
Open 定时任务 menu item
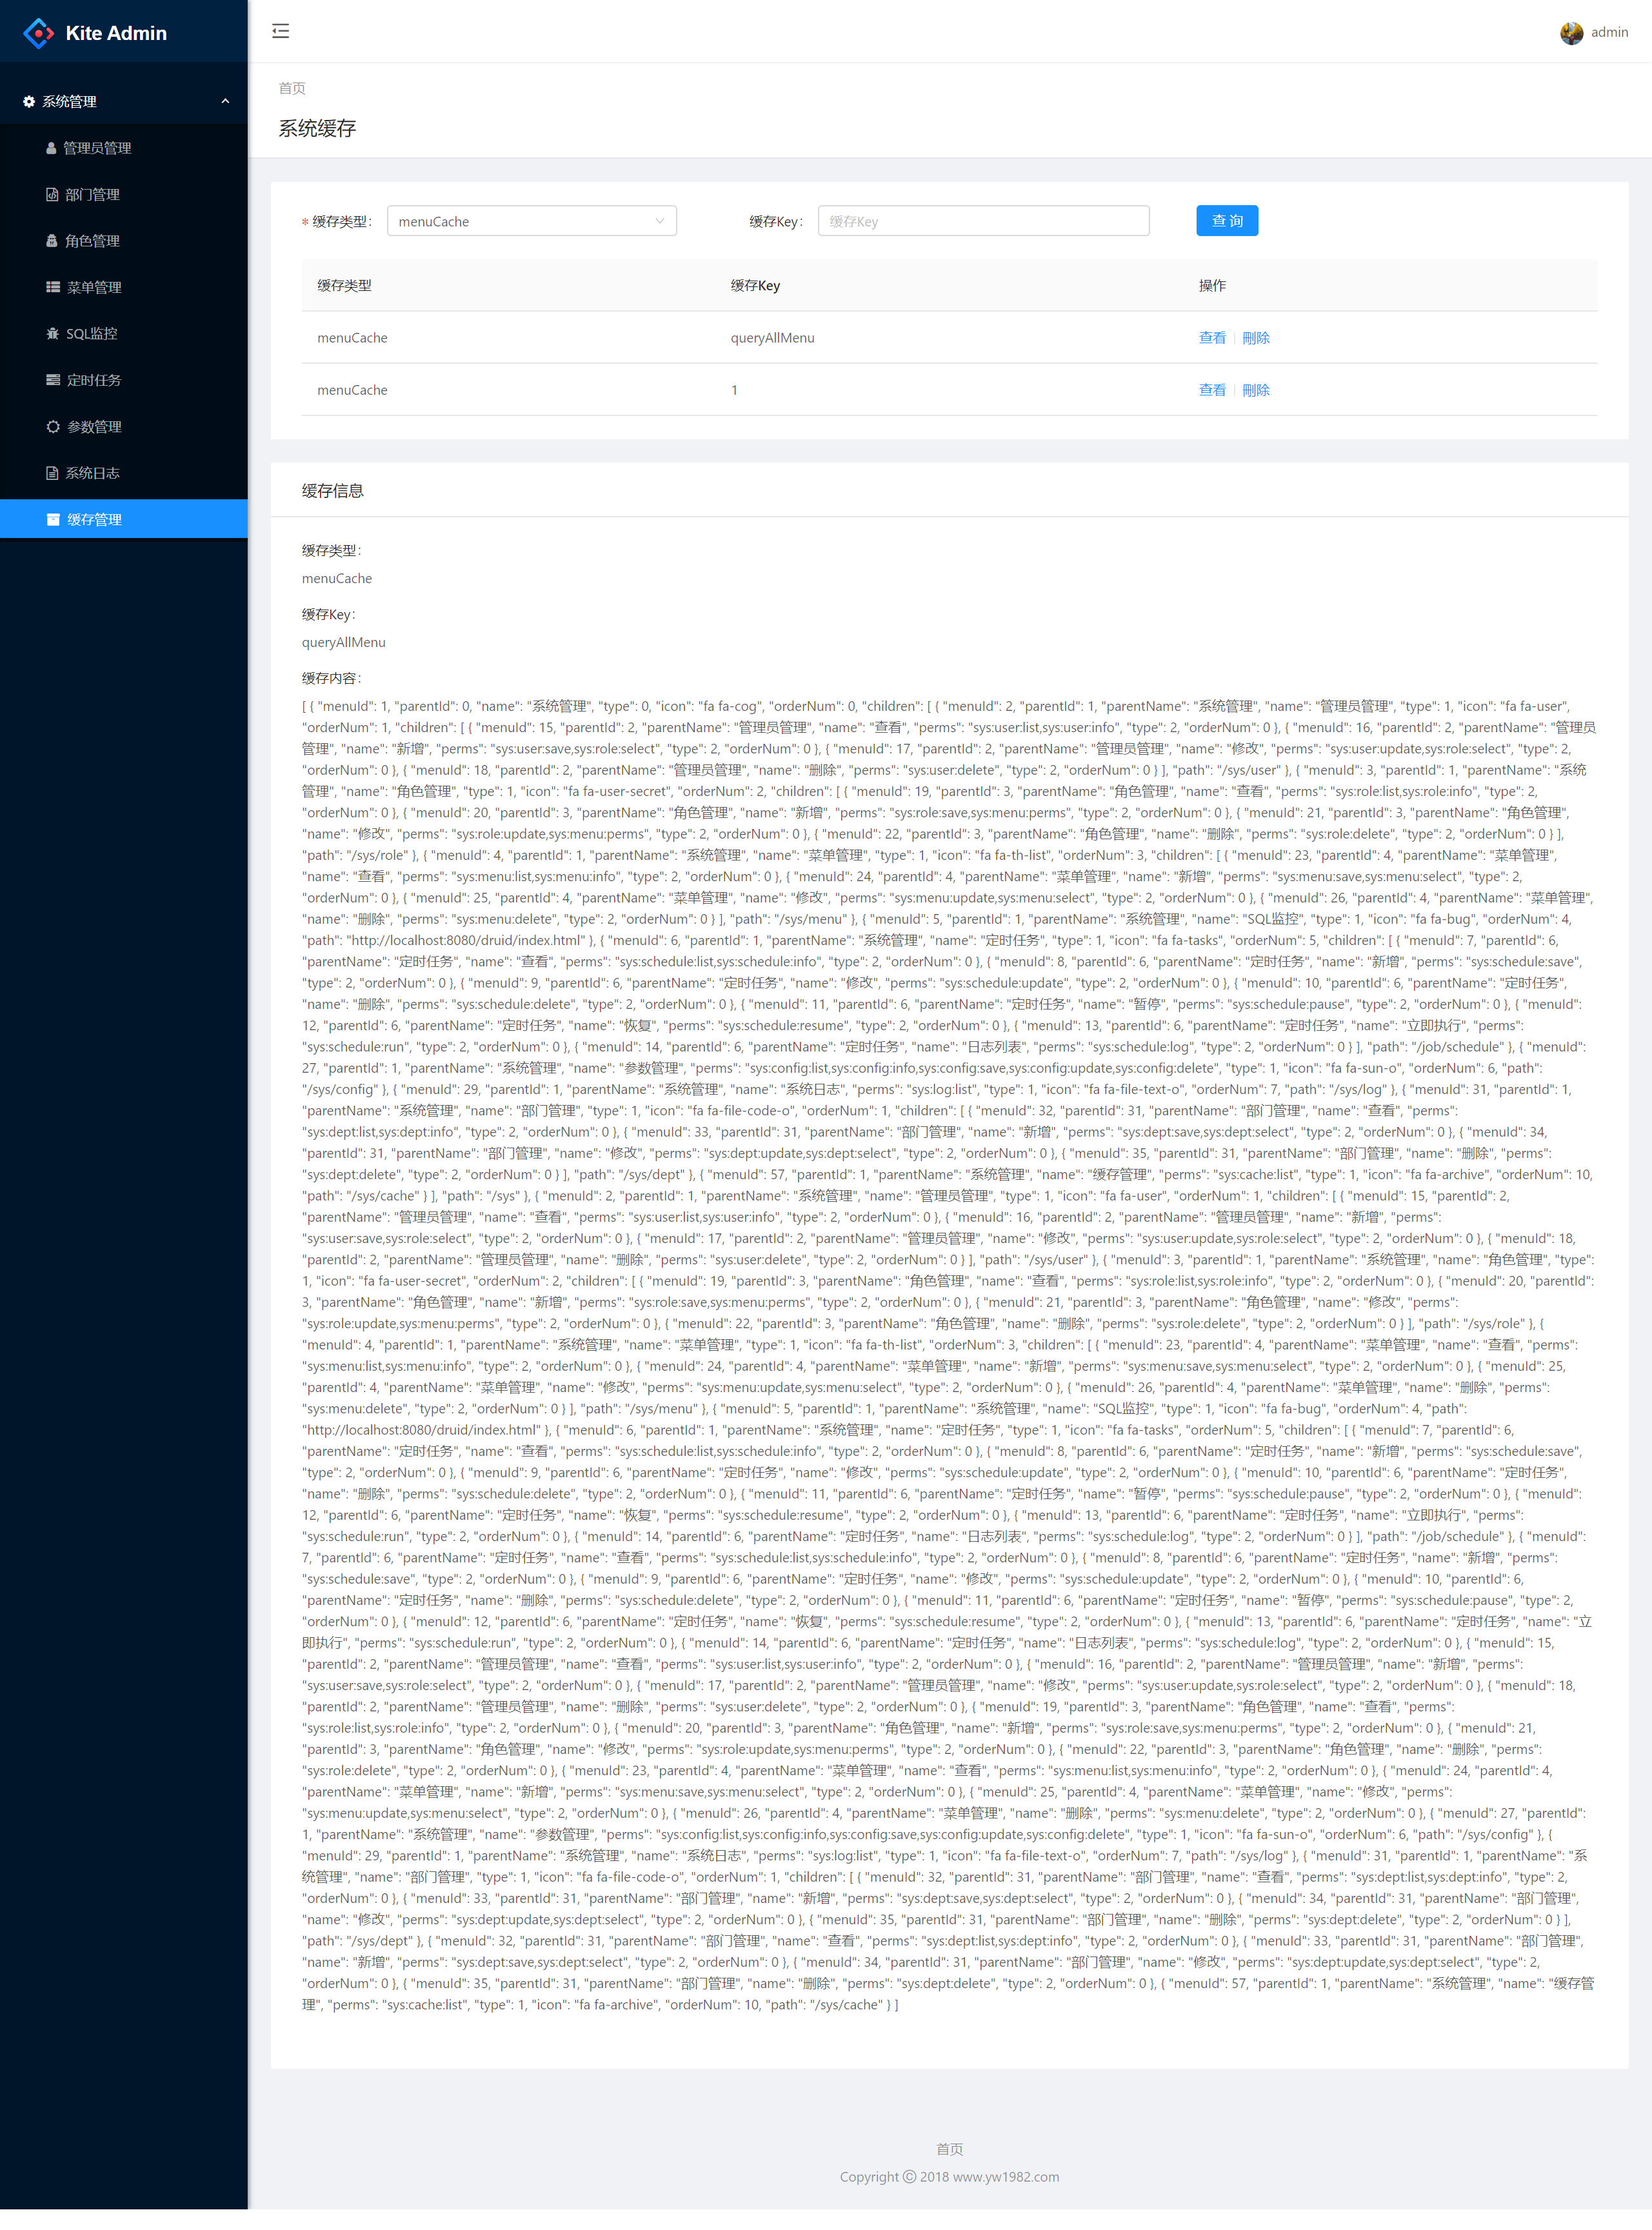click(x=124, y=380)
